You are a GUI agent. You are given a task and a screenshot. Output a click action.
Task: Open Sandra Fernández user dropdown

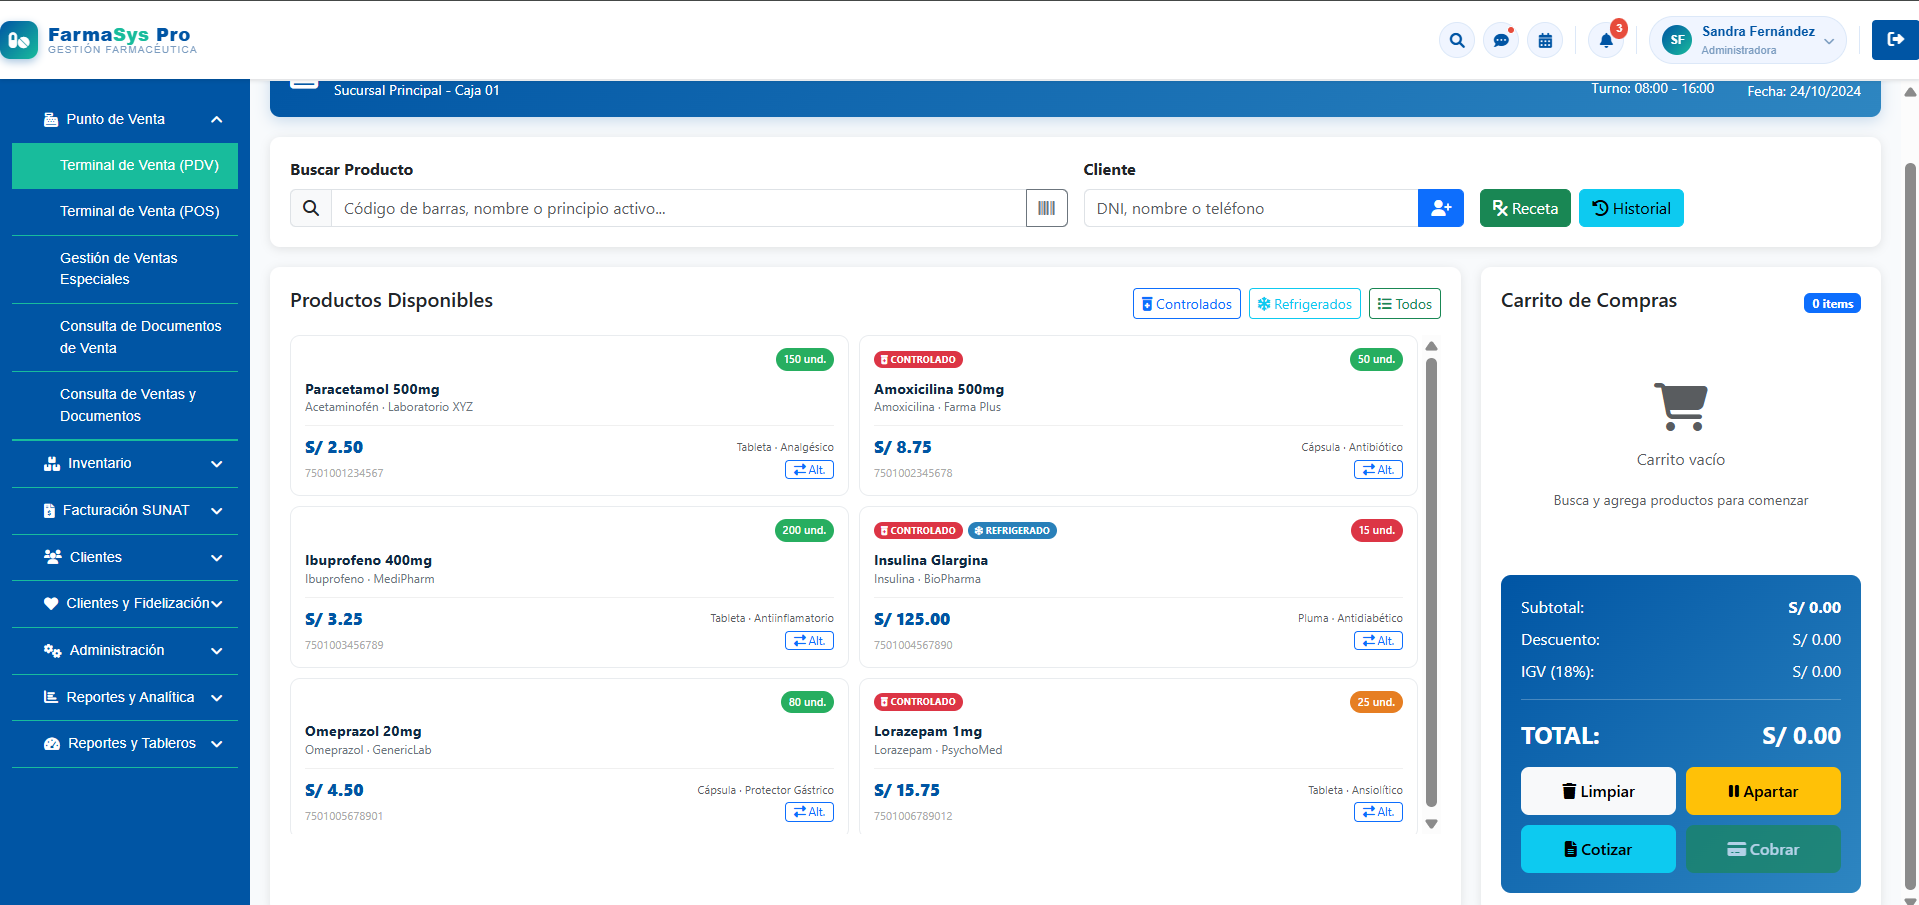point(1748,40)
